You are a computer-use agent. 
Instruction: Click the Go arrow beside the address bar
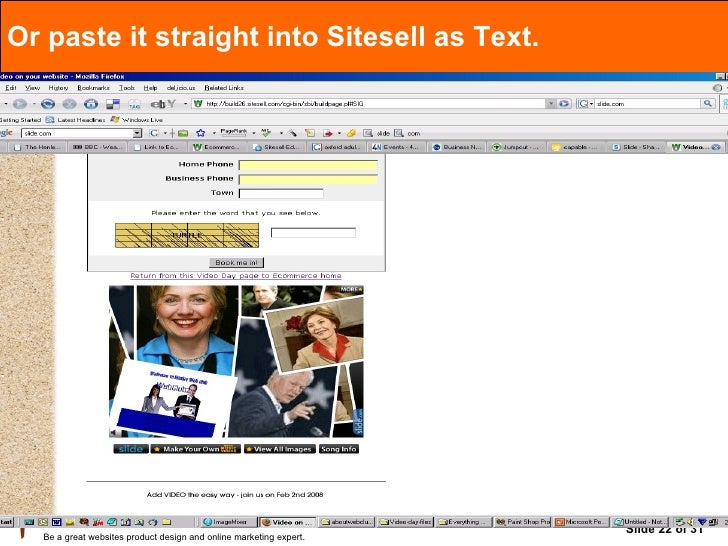(564, 104)
